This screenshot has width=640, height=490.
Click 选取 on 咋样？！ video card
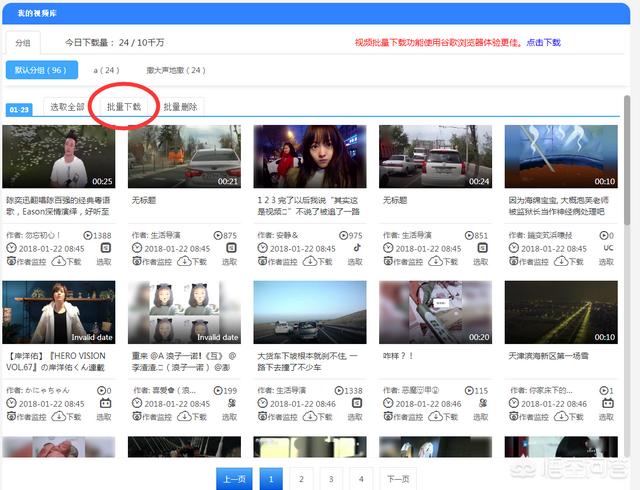(480, 417)
